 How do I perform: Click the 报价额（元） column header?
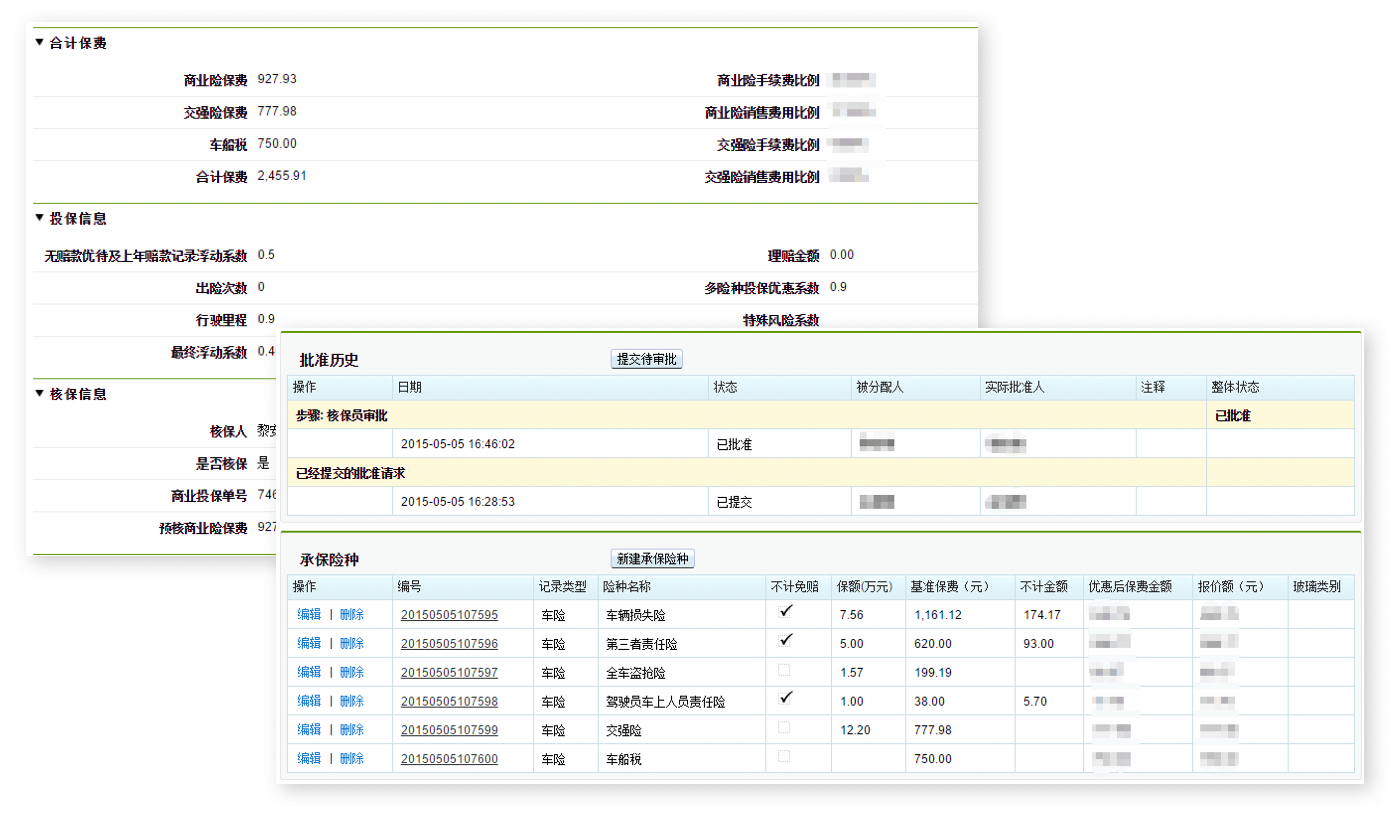pos(1239,587)
